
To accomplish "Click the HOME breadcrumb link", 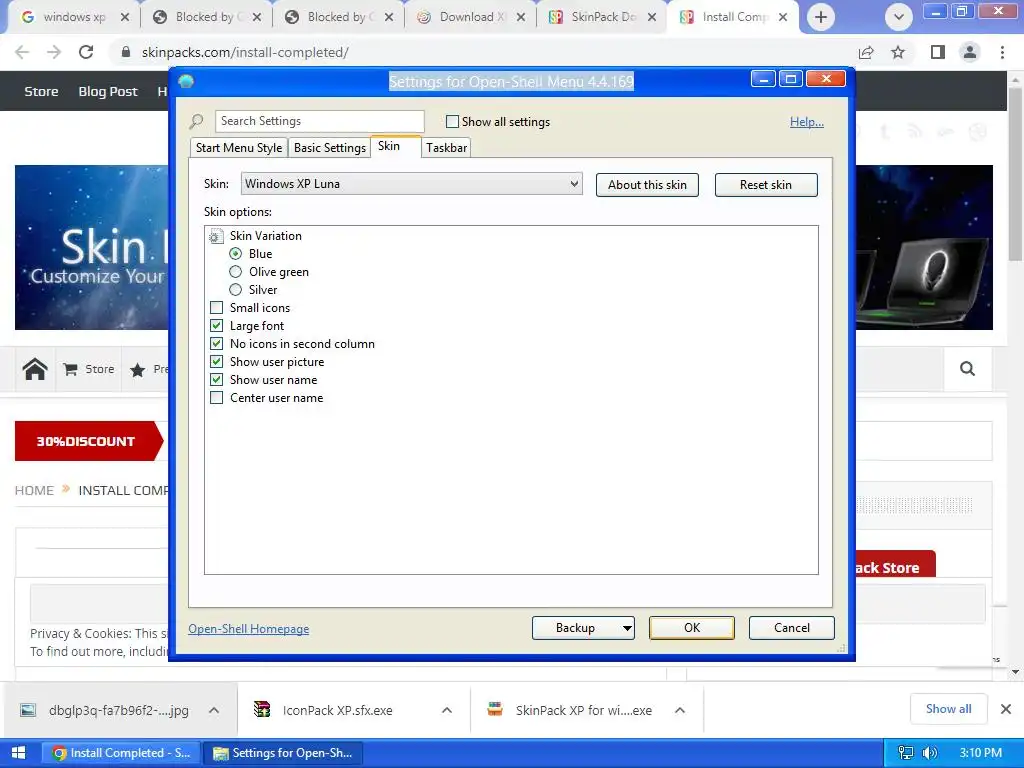I will click(34, 490).
